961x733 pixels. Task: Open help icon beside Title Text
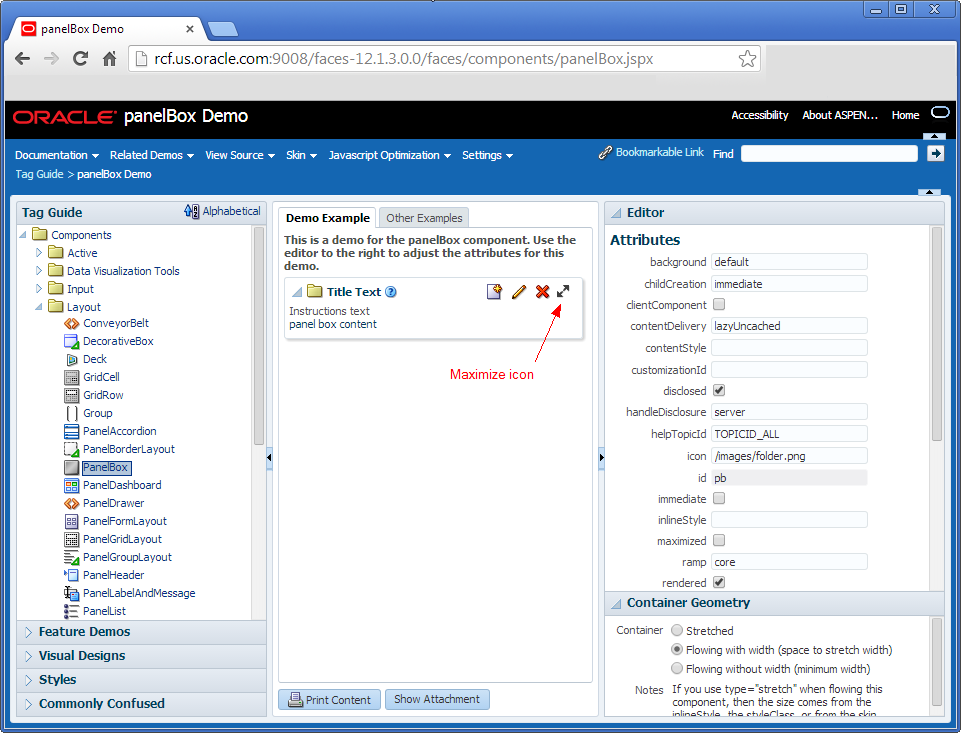point(390,292)
